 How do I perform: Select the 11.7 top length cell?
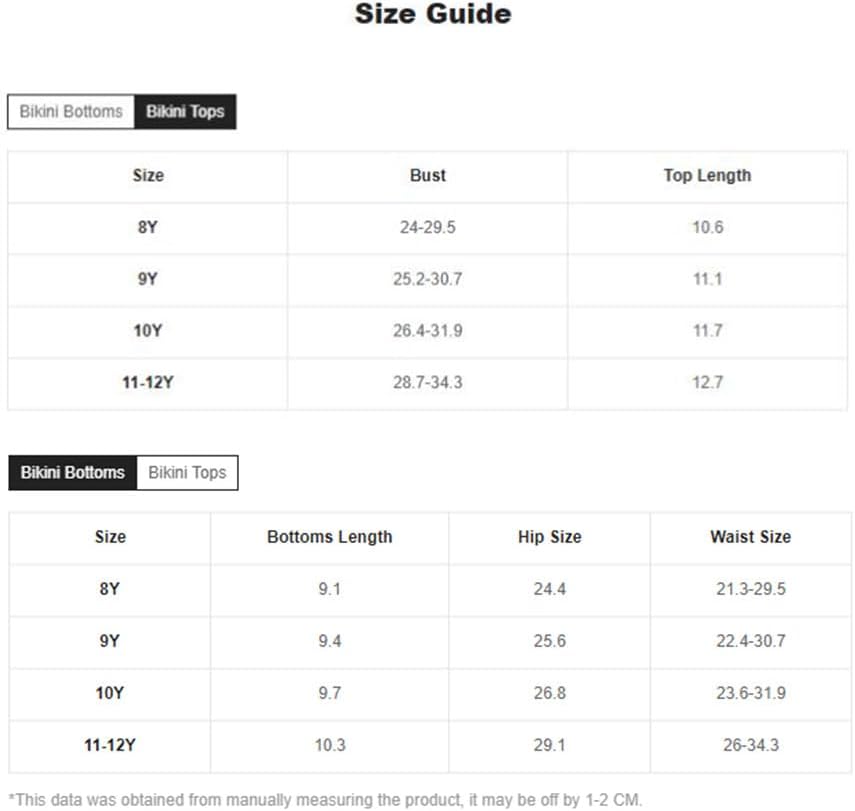click(x=707, y=330)
